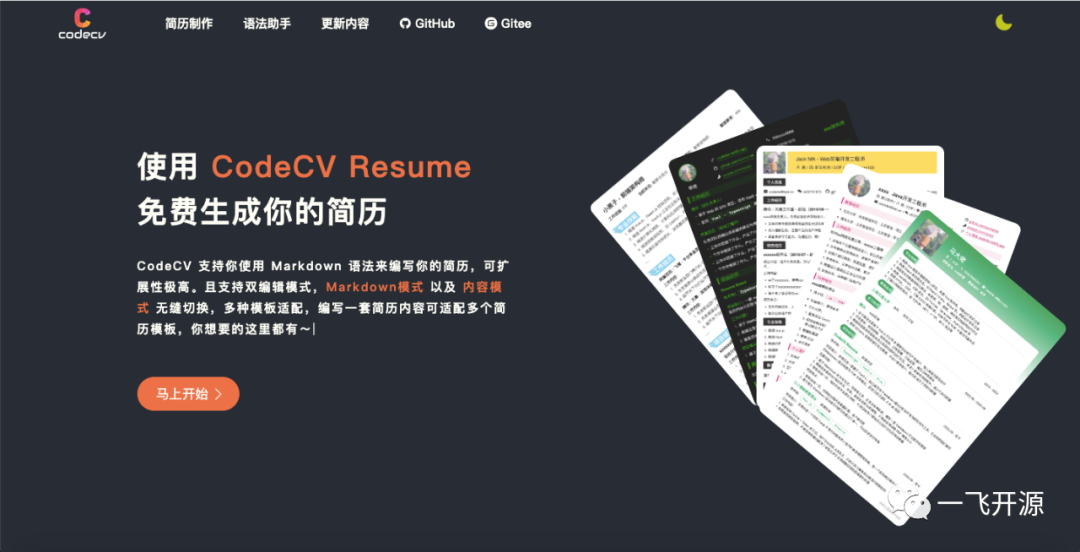Open the Gitee link
The height and width of the screenshot is (552, 1080).
pos(508,23)
